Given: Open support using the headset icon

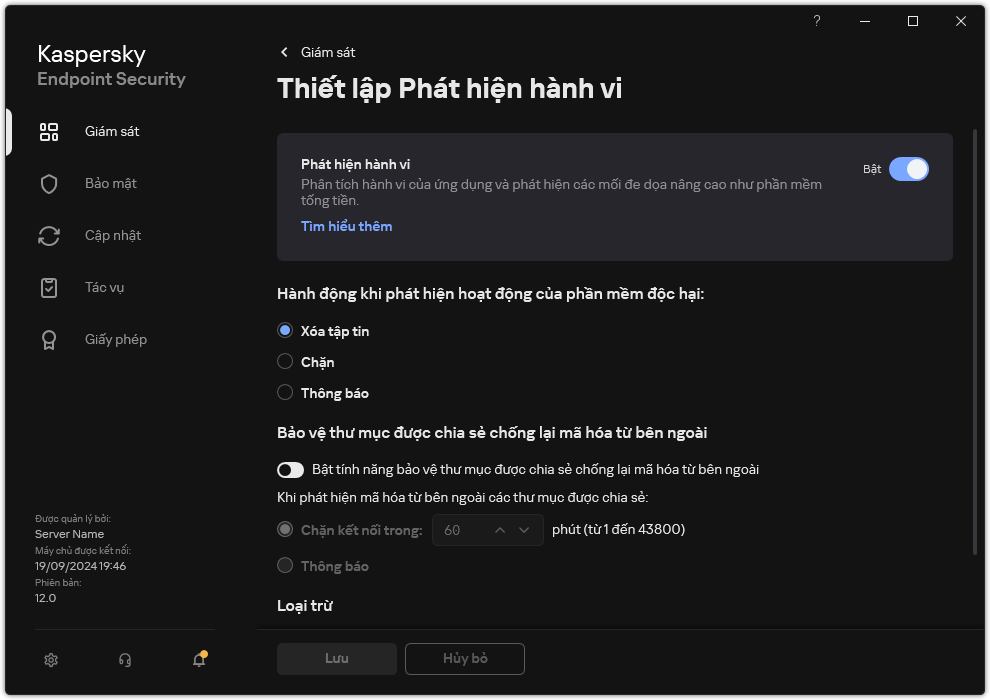Looking at the screenshot, I should (x=124, y=660).
